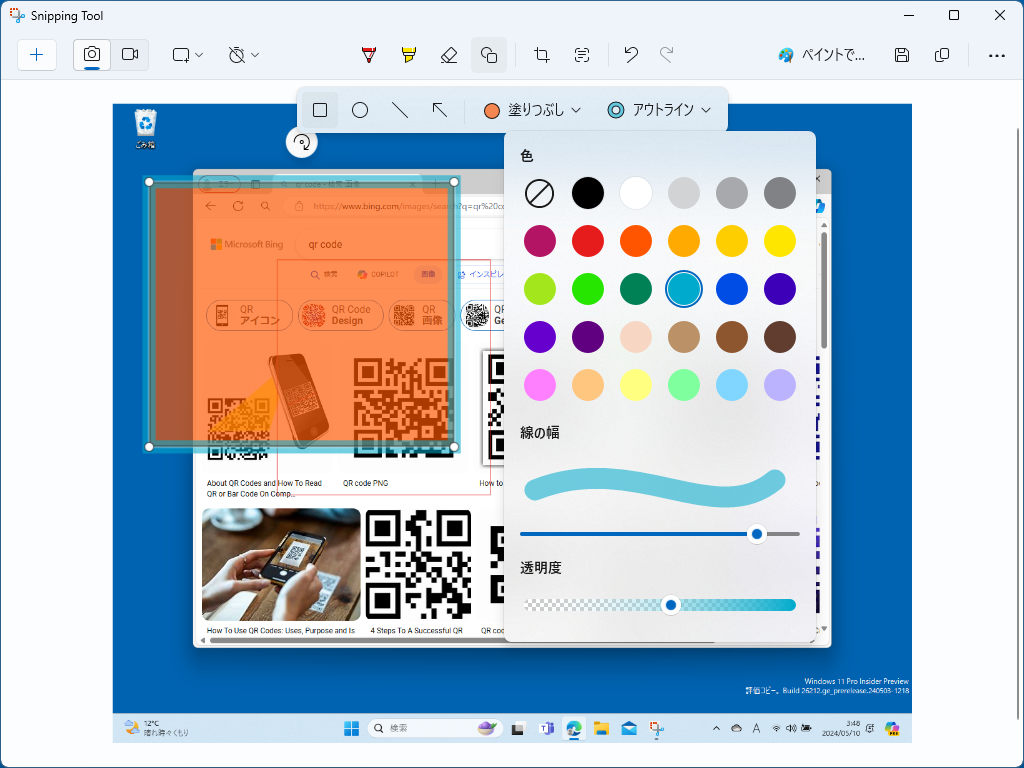Open Windows Start menu on taskbar
The height and width of the screenshot is (768, 1024).
(x=351, y=728)
